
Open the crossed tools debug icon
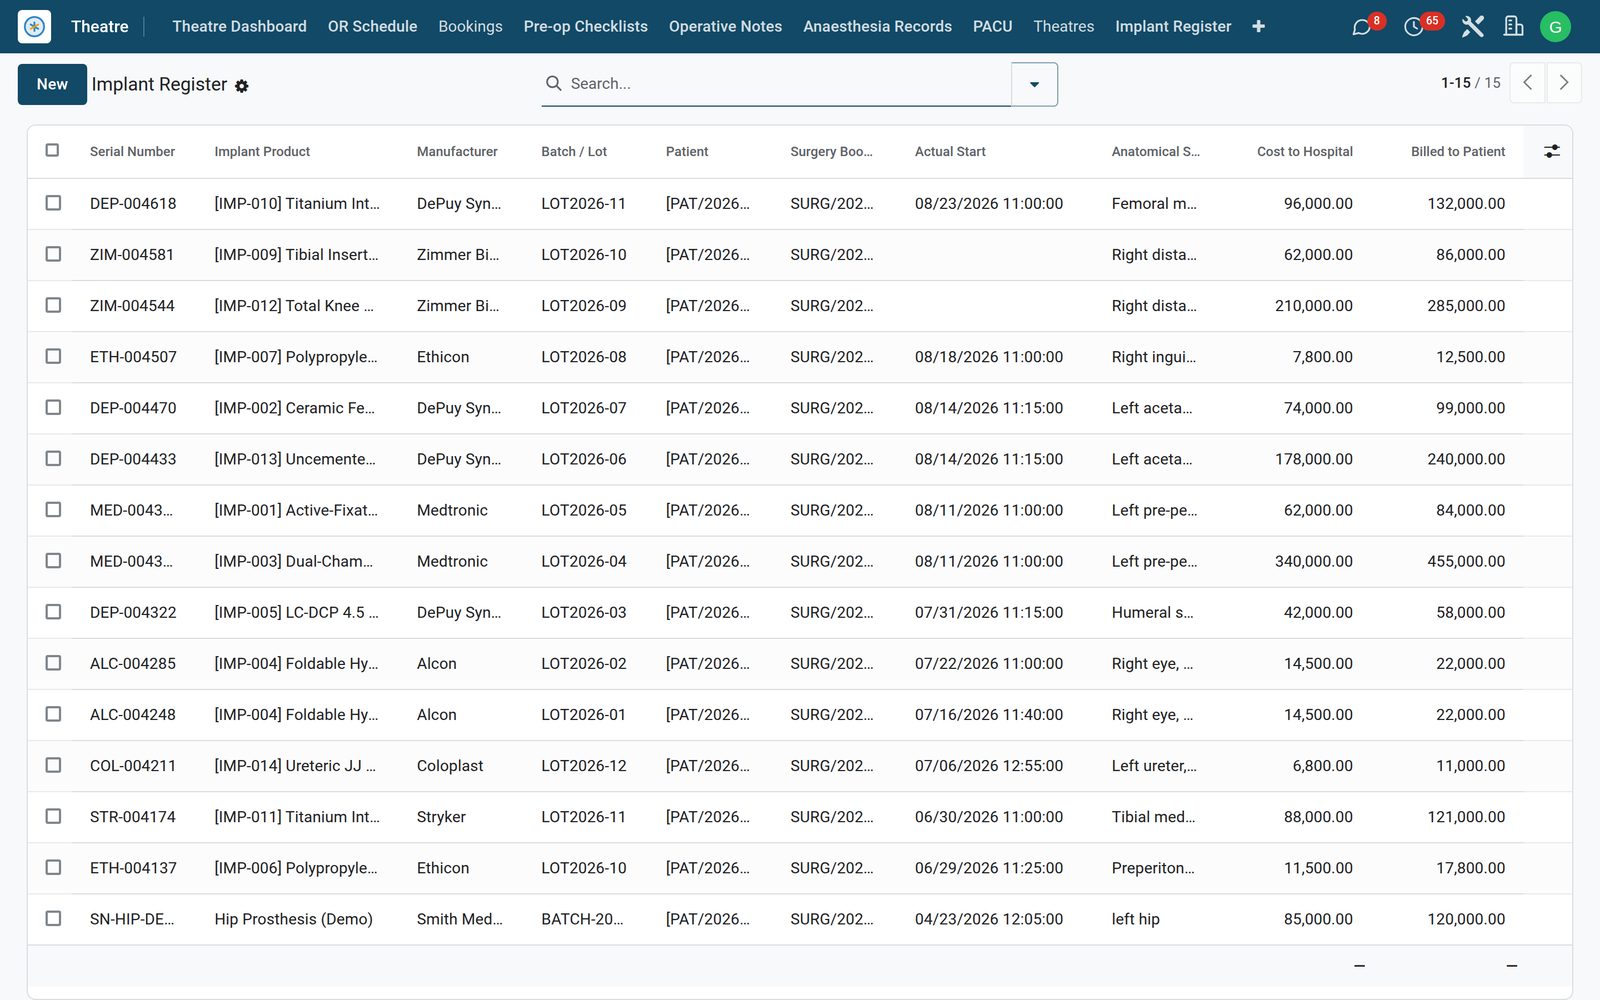1472,27
